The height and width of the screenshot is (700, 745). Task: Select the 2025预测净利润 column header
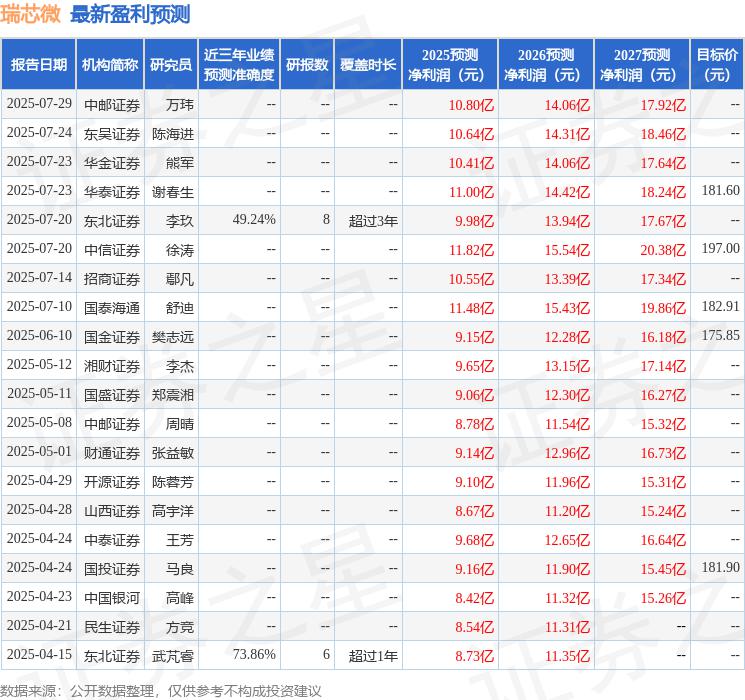[450, 65]
